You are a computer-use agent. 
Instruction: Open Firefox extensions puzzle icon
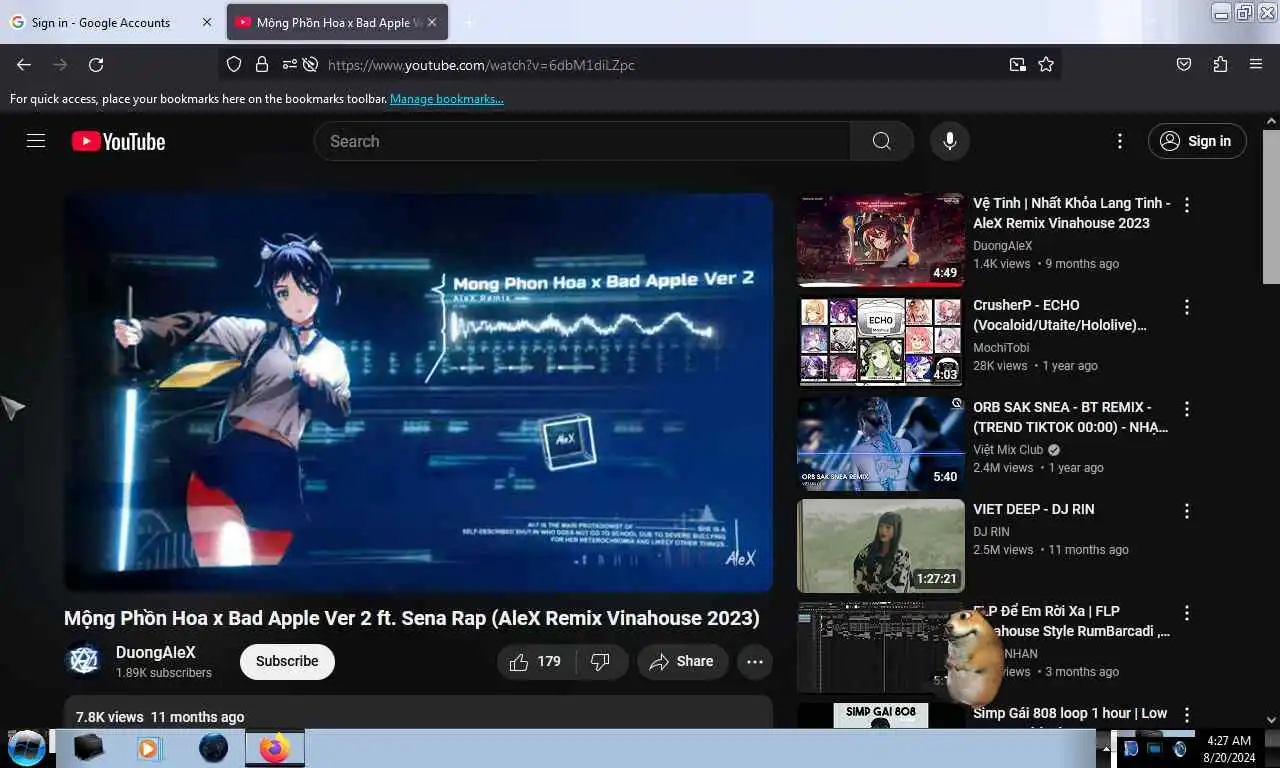[x=1220, y=64]
